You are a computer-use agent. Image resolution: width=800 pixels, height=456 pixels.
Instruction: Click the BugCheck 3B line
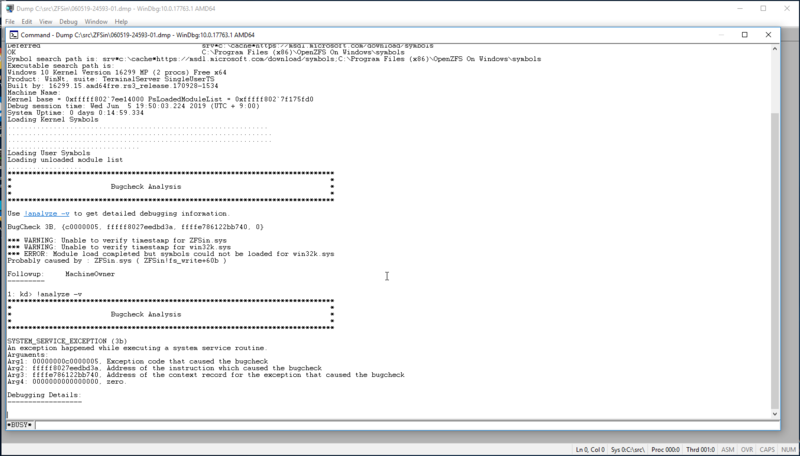[x=135, y=227]
